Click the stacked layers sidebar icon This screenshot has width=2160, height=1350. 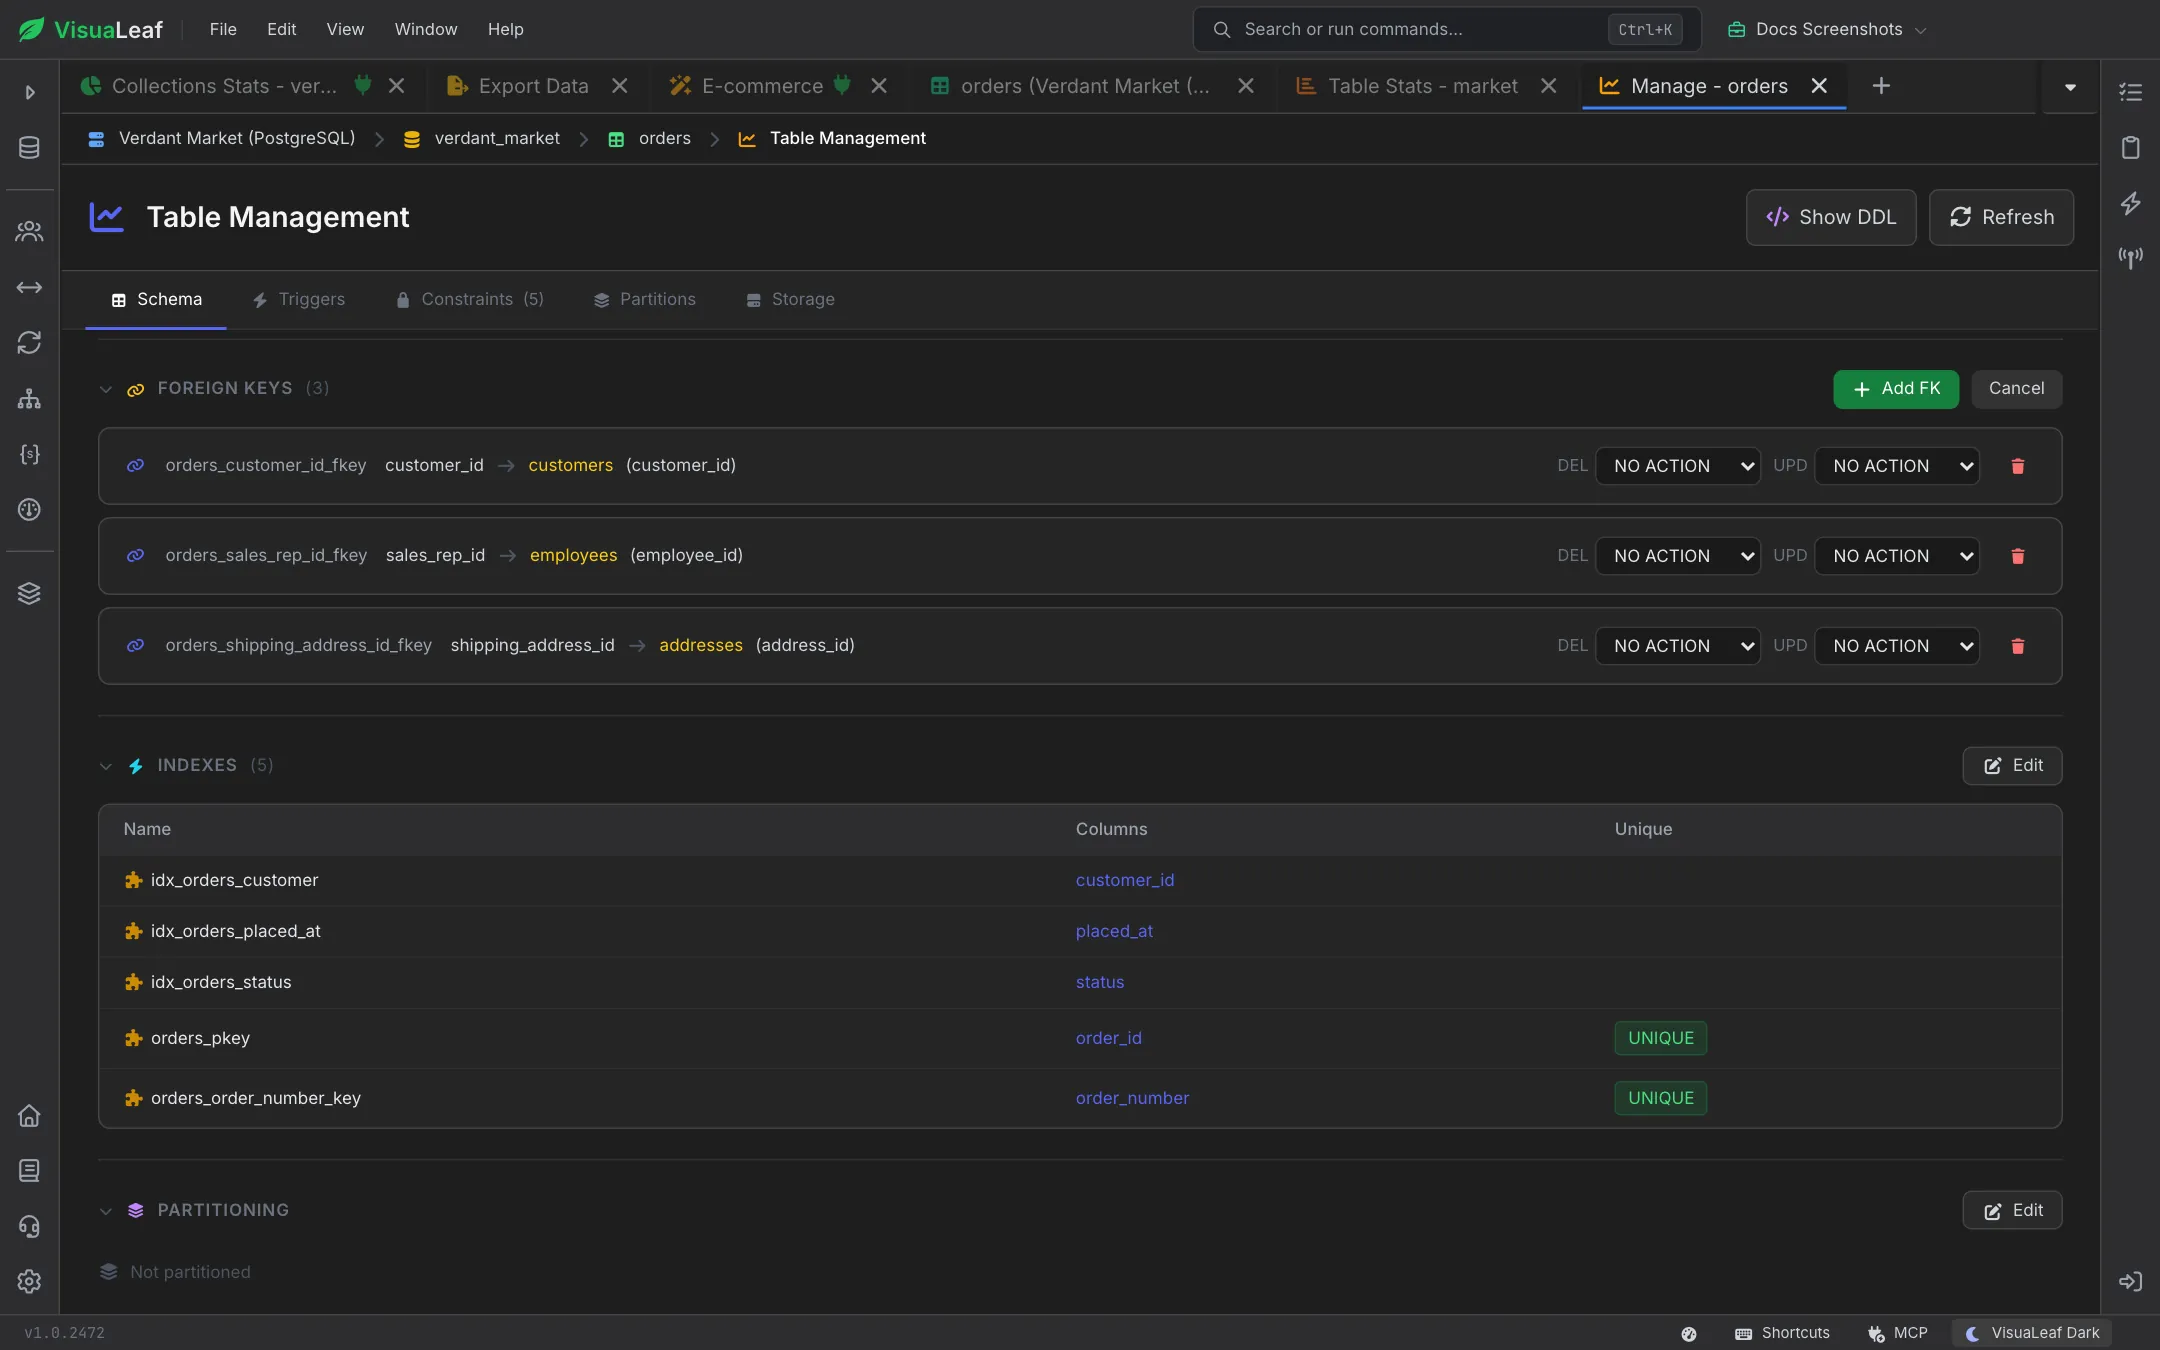(29, 594)
